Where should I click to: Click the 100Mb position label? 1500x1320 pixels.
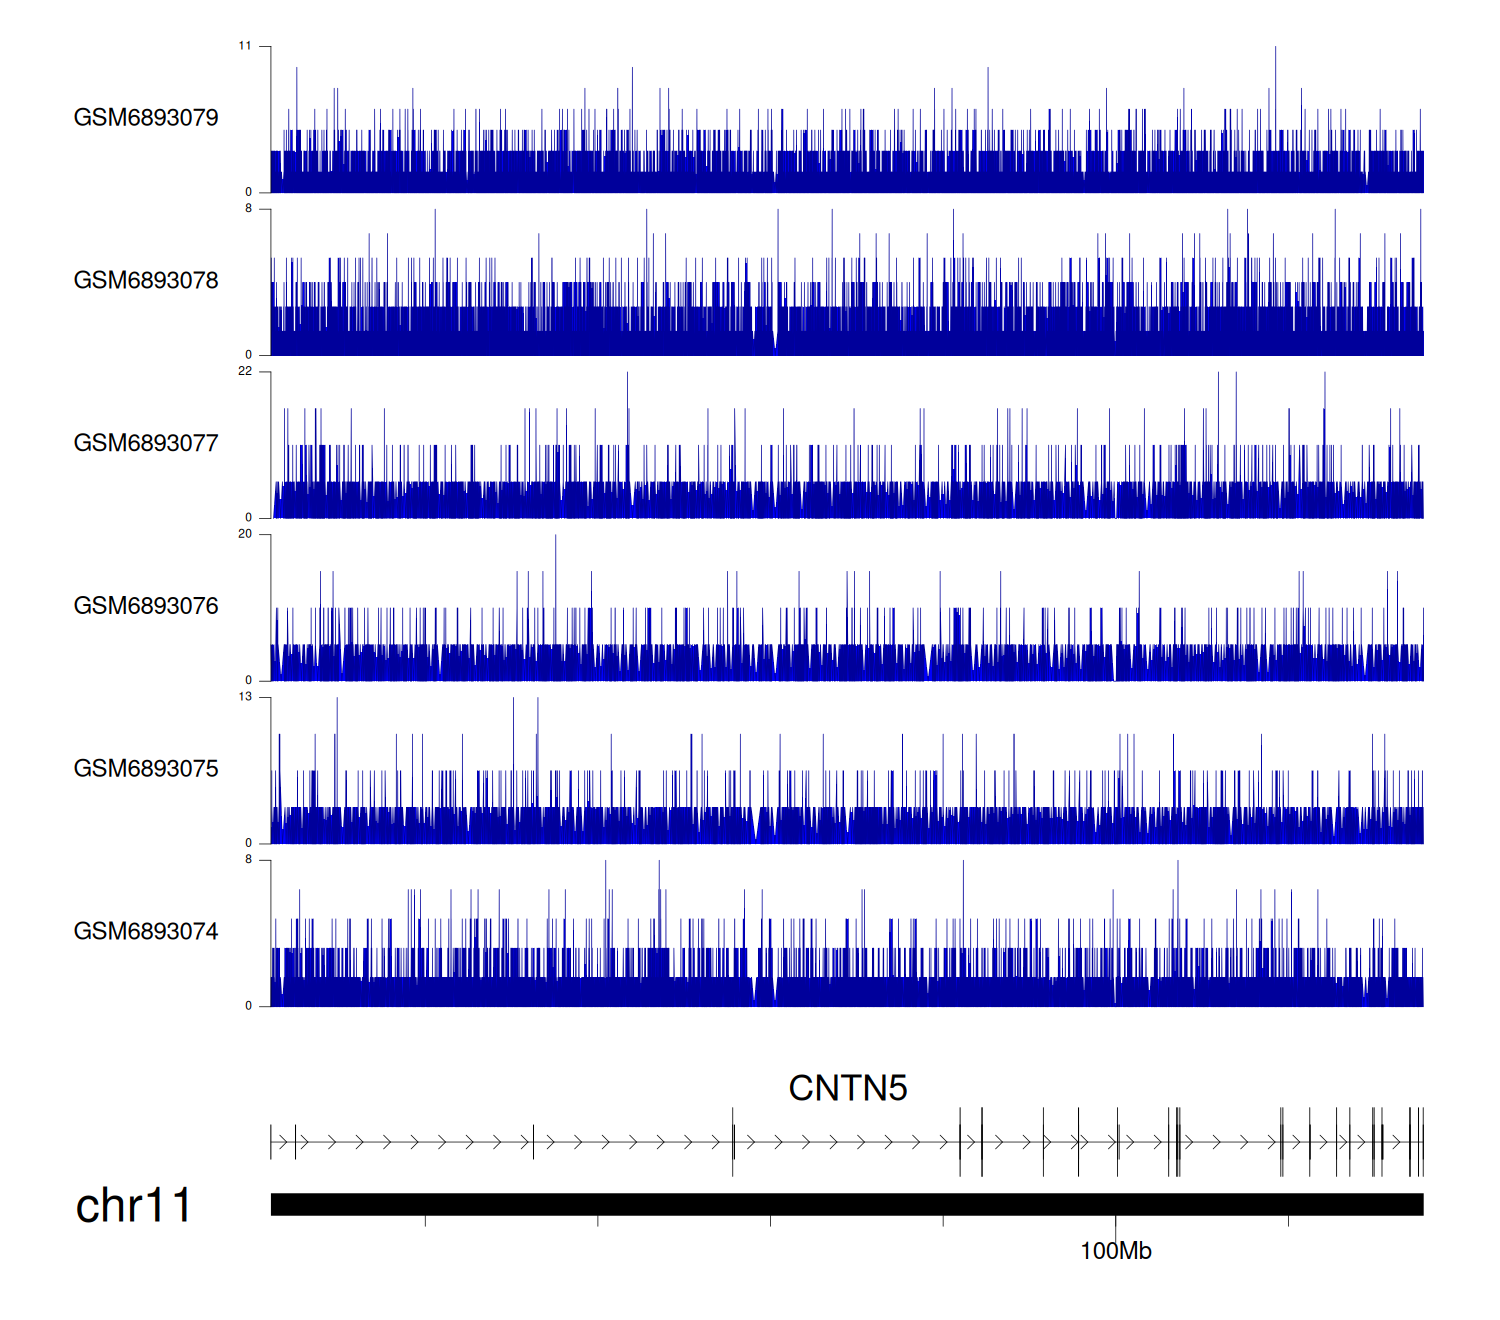coord(1115,1251)
